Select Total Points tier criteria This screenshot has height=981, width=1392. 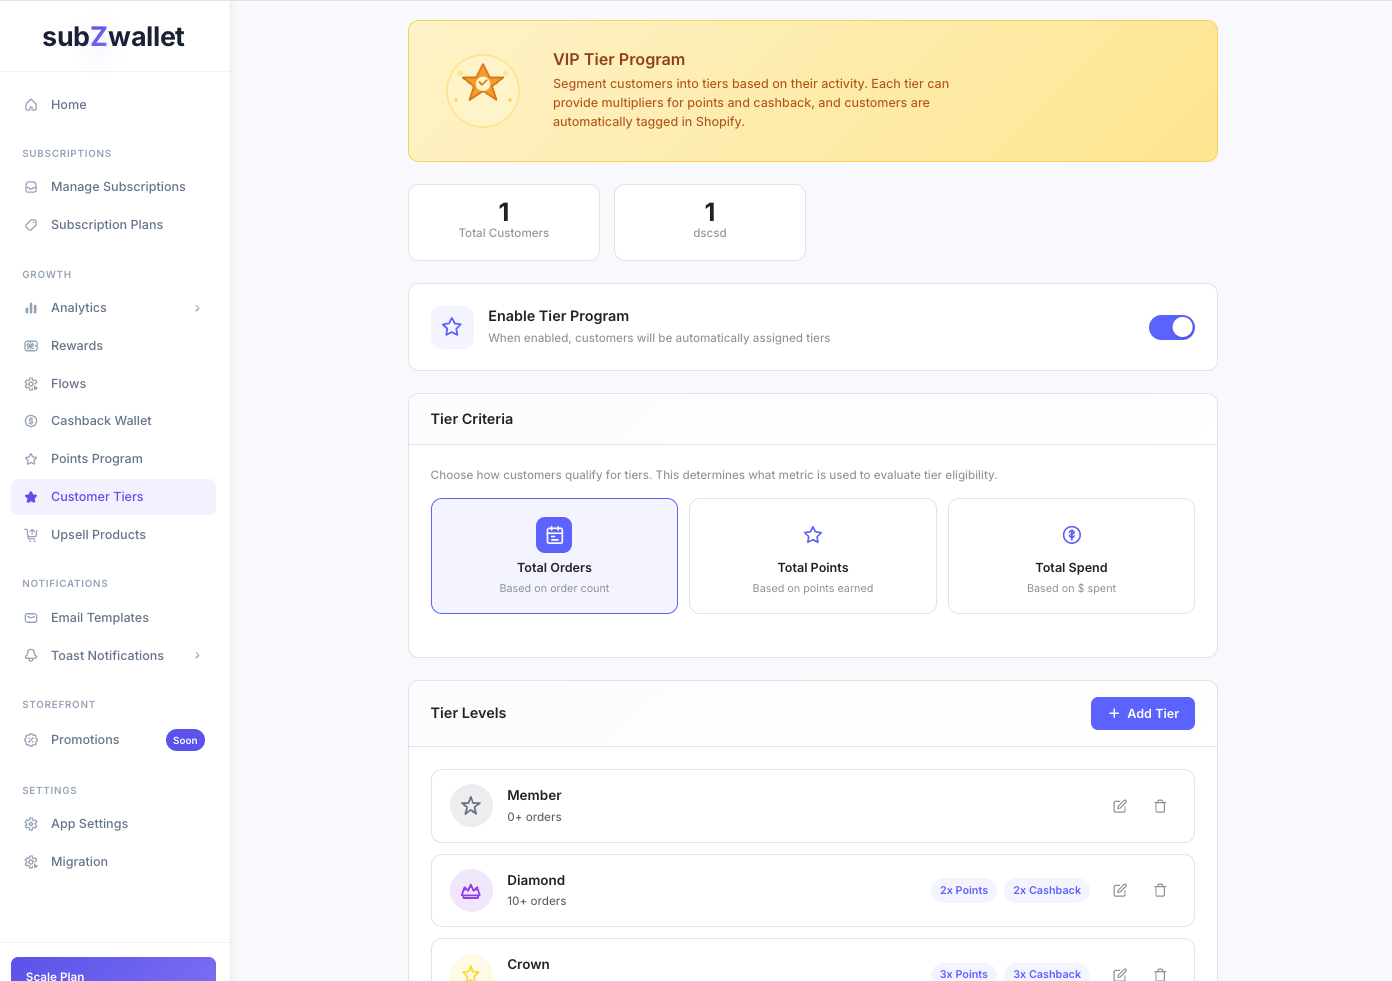pyautogui.click(x=813, y=556)
